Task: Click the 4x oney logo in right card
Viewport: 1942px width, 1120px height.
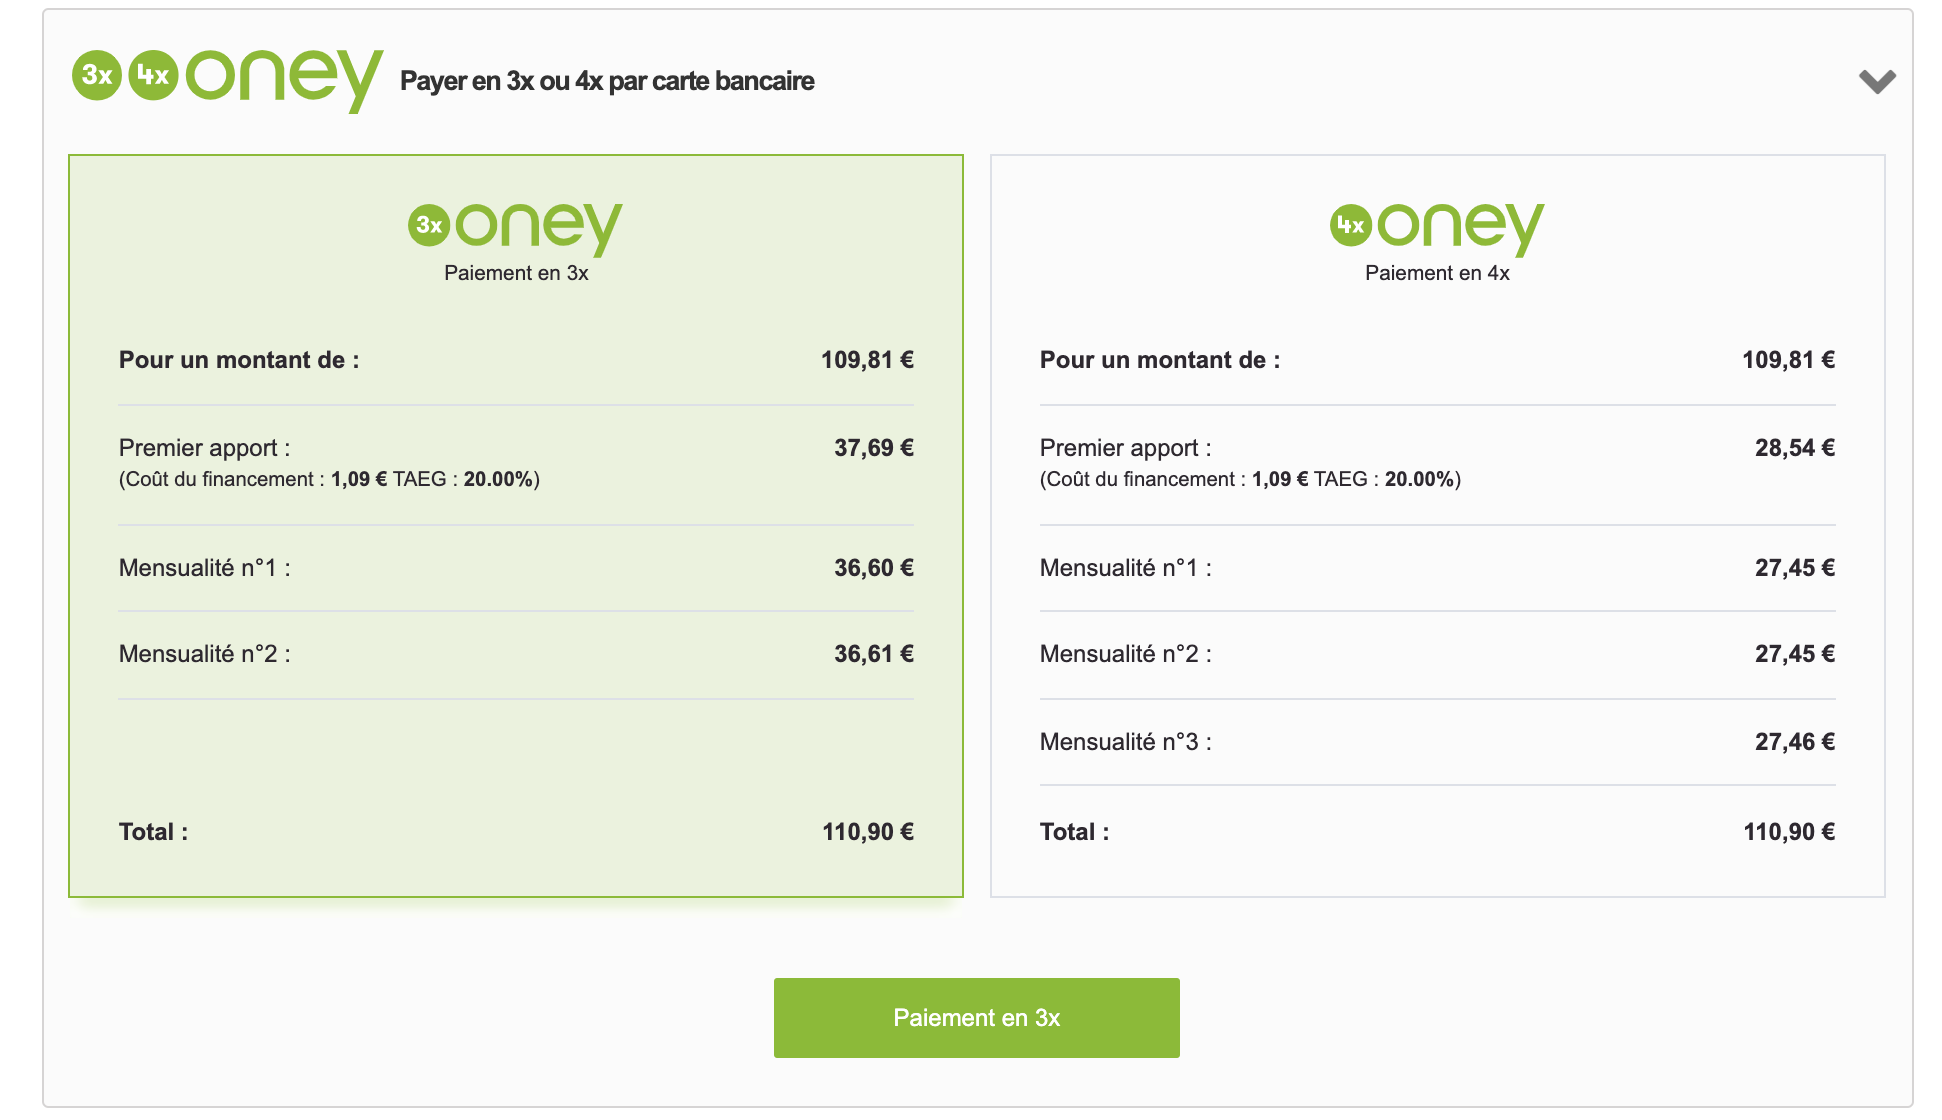Action: [1437, 229]
